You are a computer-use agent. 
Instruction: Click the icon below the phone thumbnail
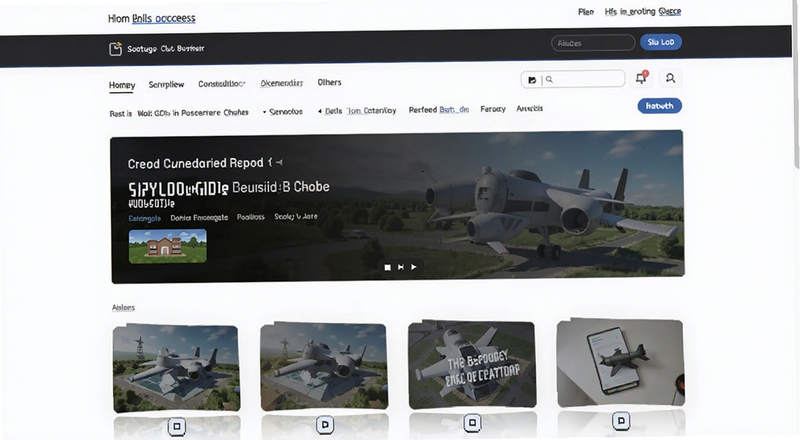(x=621, y=421)
